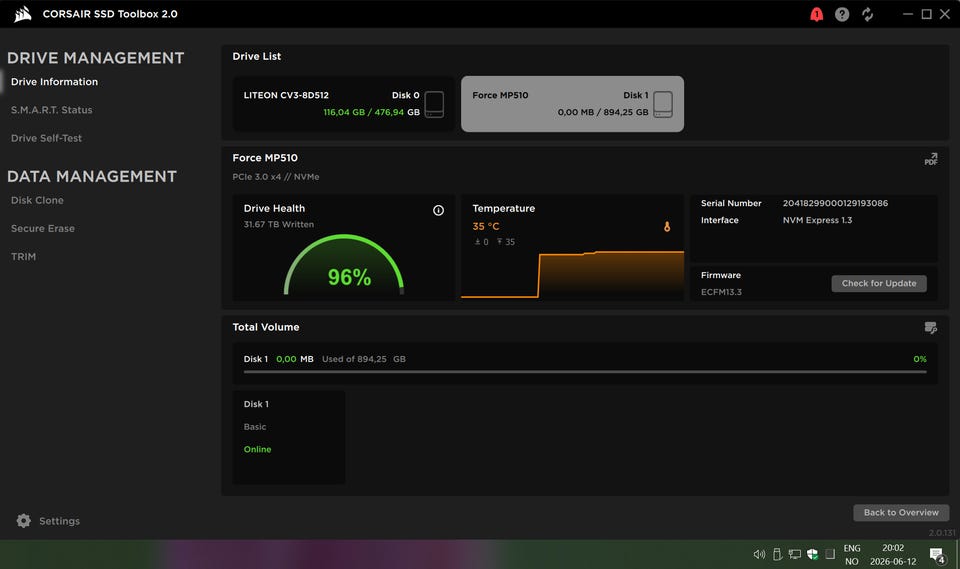Click the serial number 20418299000129193086
Image resolution: width=960 pixels, height=569 pixels.
click(835, 203)
